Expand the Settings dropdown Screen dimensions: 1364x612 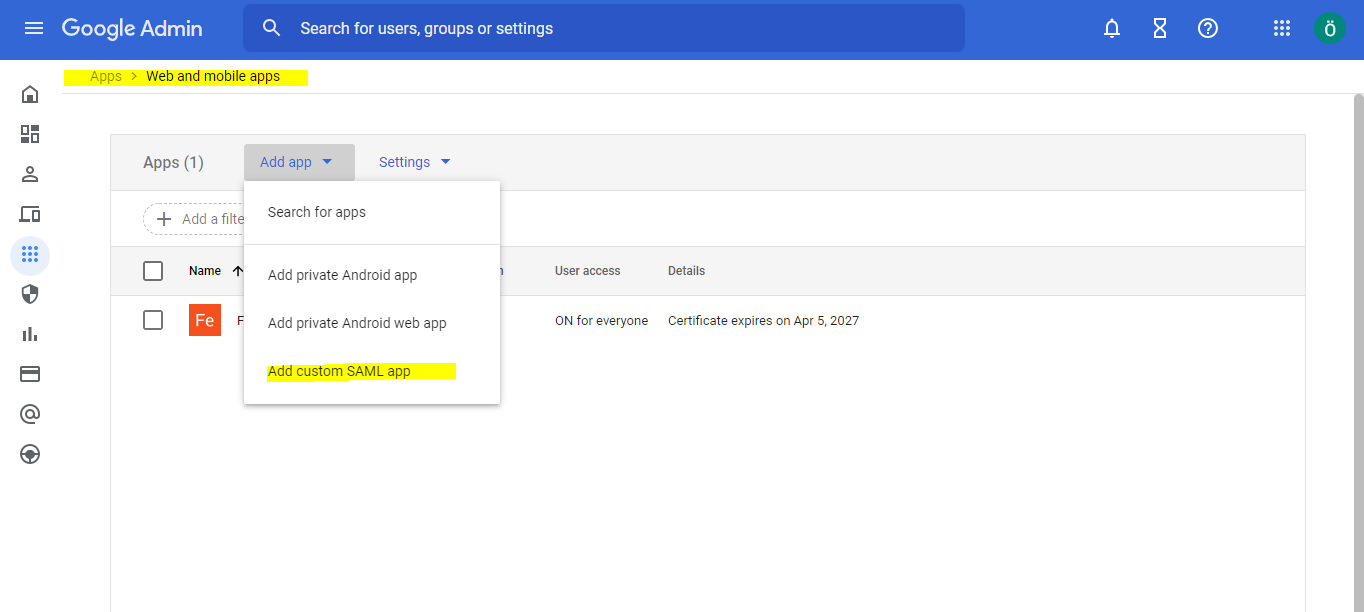(415, 162)
